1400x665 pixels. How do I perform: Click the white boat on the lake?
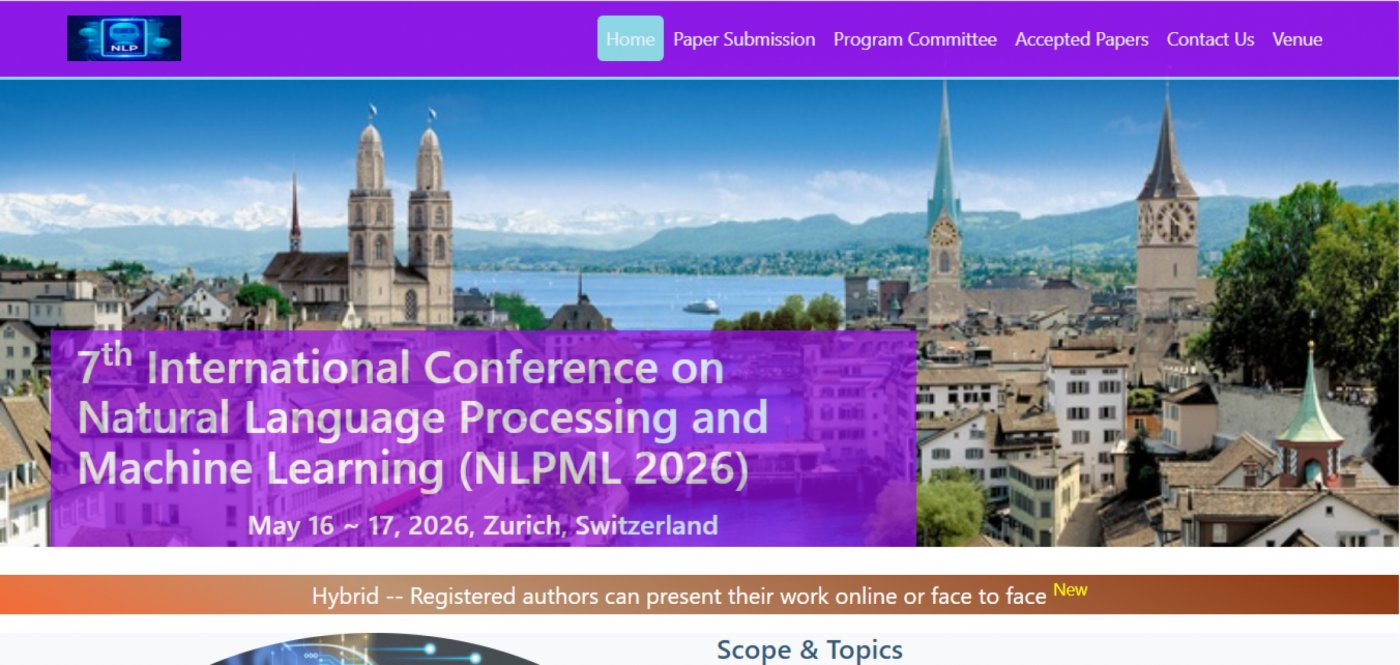click(701, 306)
